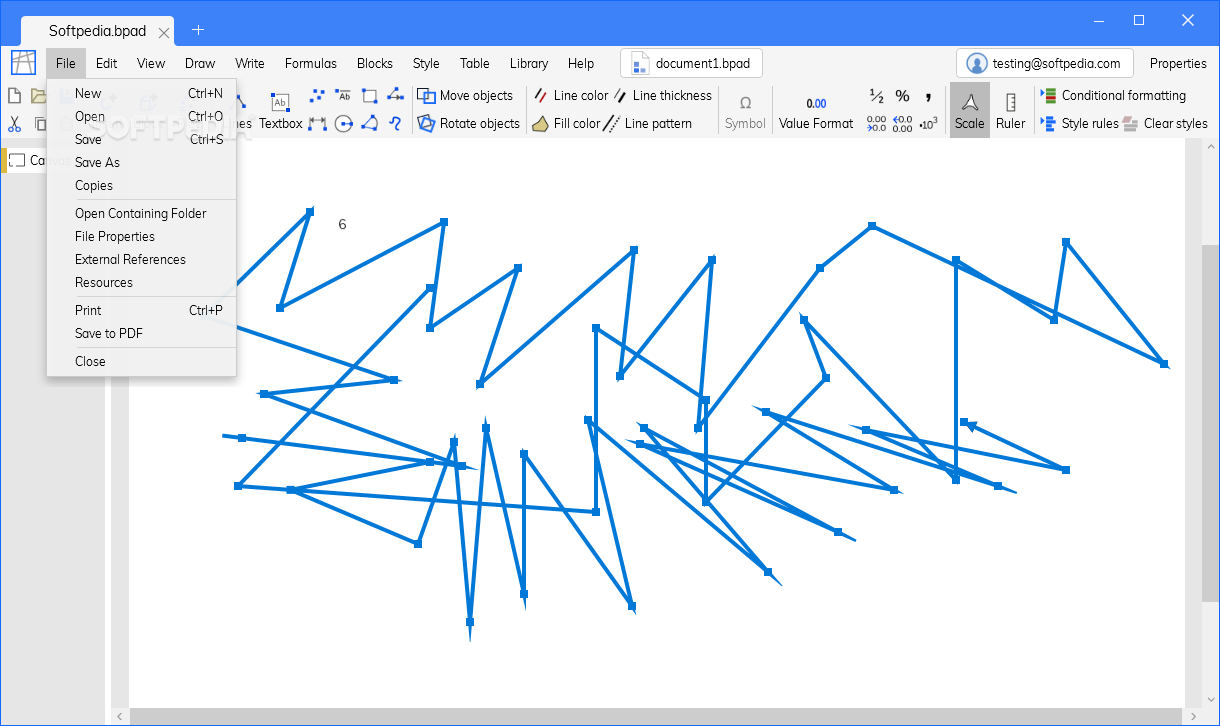Activate Rotate objects tool
This screenshot has height=726, width=1220.
point(468,124)
